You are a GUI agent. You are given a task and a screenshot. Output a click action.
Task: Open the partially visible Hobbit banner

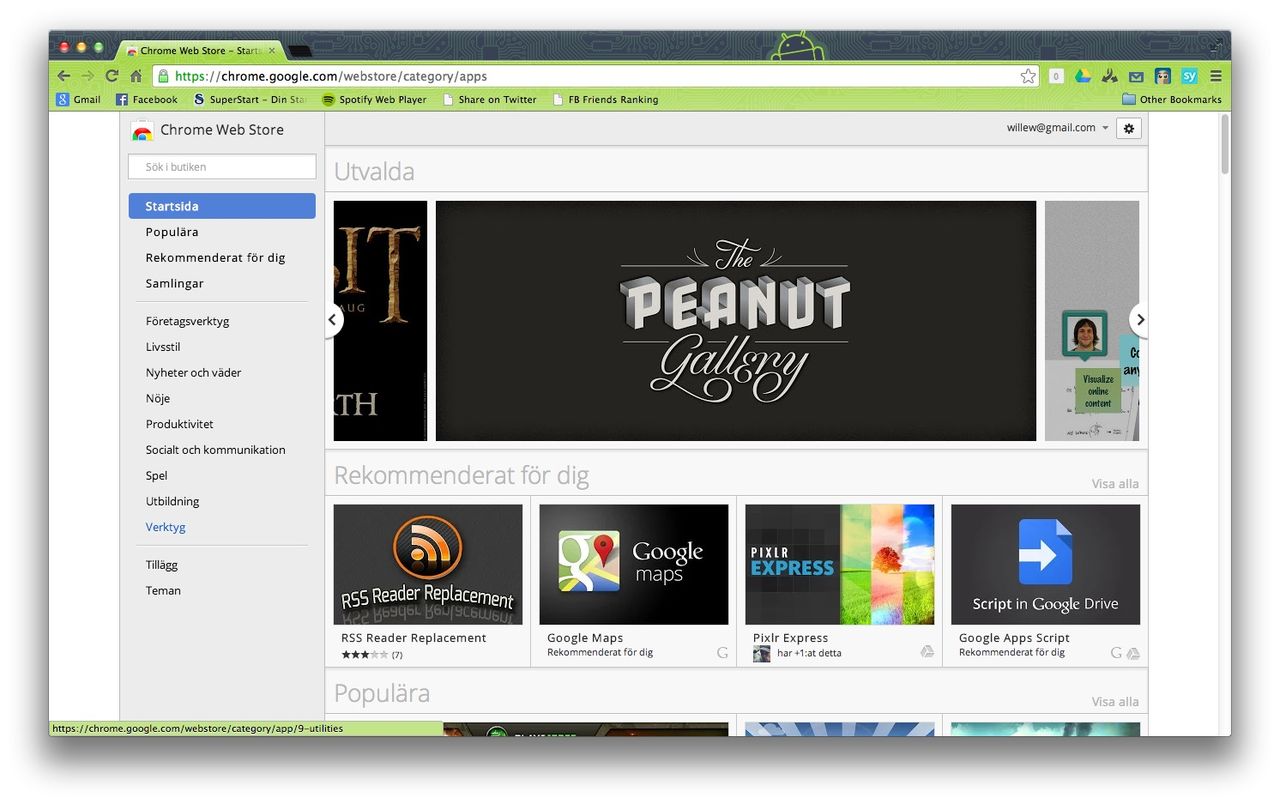point(380,321)
